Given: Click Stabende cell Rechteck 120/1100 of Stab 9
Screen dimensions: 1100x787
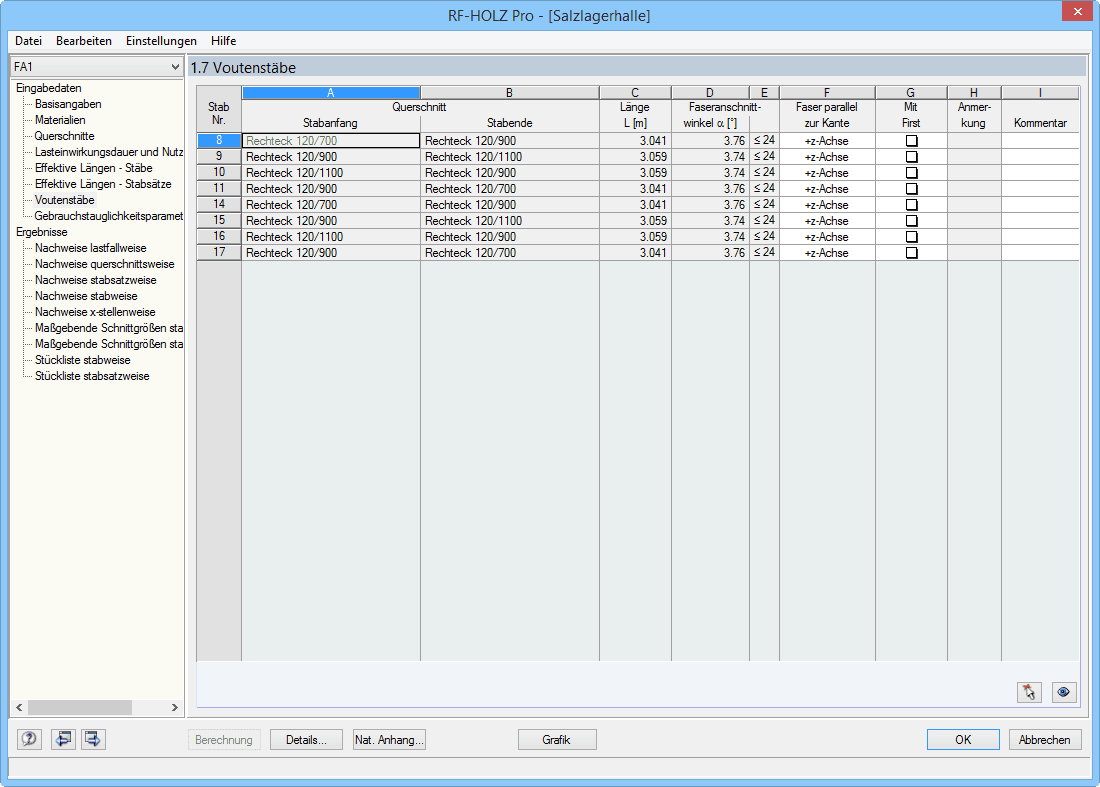Looking at the screenshot, I should click(x=510, y=157).
